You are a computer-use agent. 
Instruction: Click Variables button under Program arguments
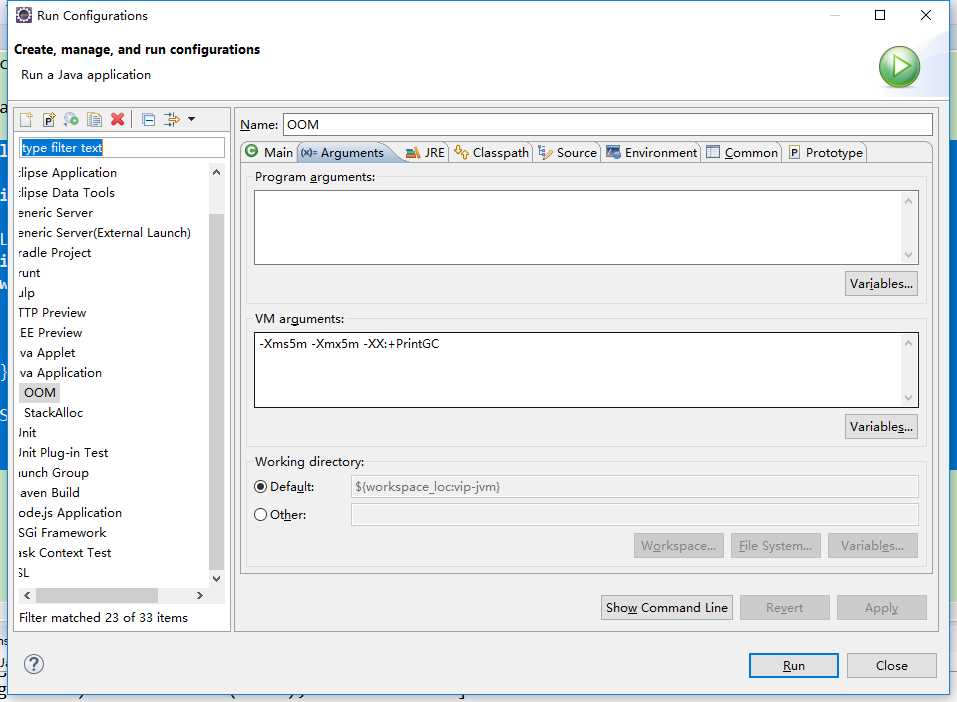tap(881, 284)
